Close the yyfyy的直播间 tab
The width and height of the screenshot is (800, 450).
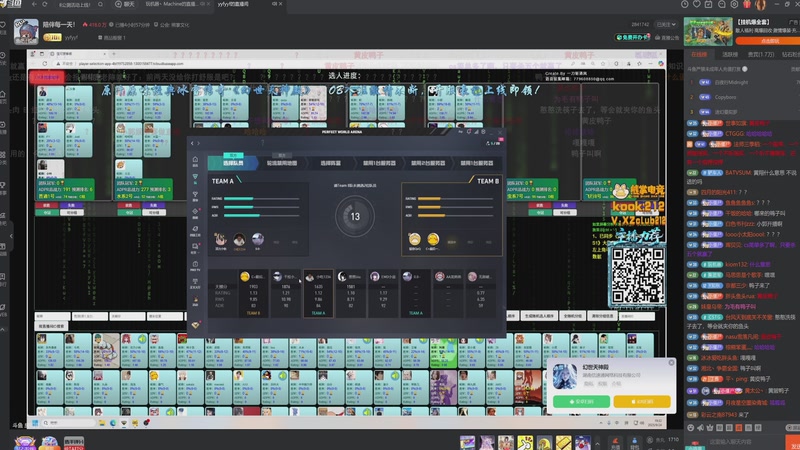coord(281,4)
